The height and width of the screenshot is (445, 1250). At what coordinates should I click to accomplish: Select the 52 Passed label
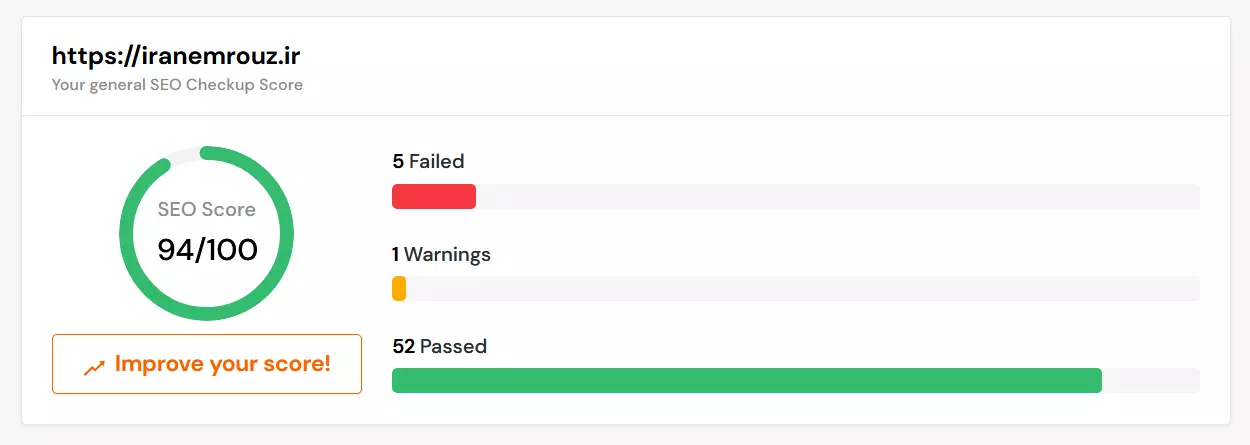(440, 347)
